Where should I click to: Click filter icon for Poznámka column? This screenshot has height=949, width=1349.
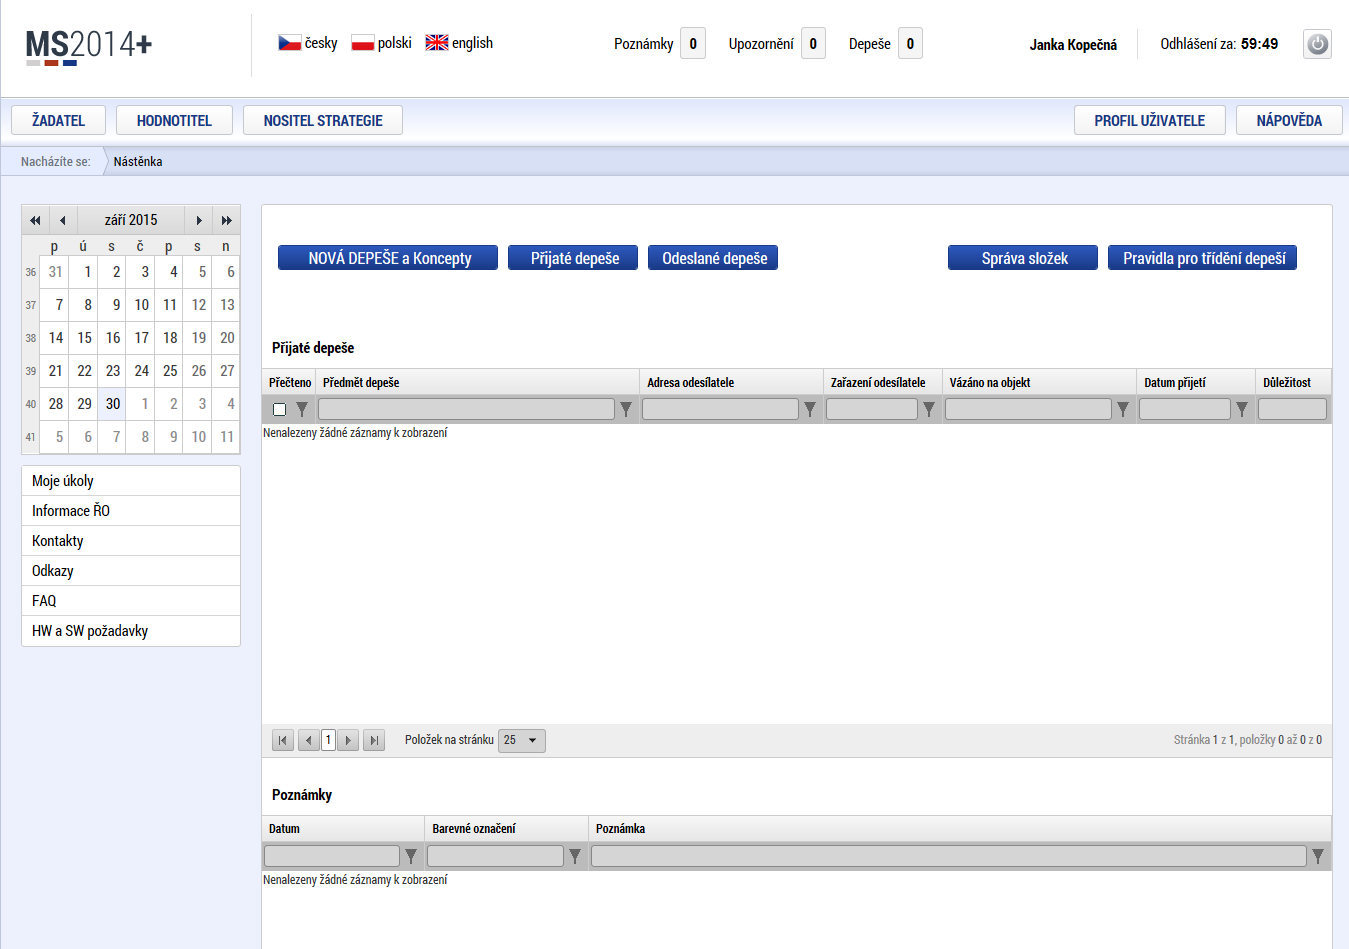point(1318,856)
